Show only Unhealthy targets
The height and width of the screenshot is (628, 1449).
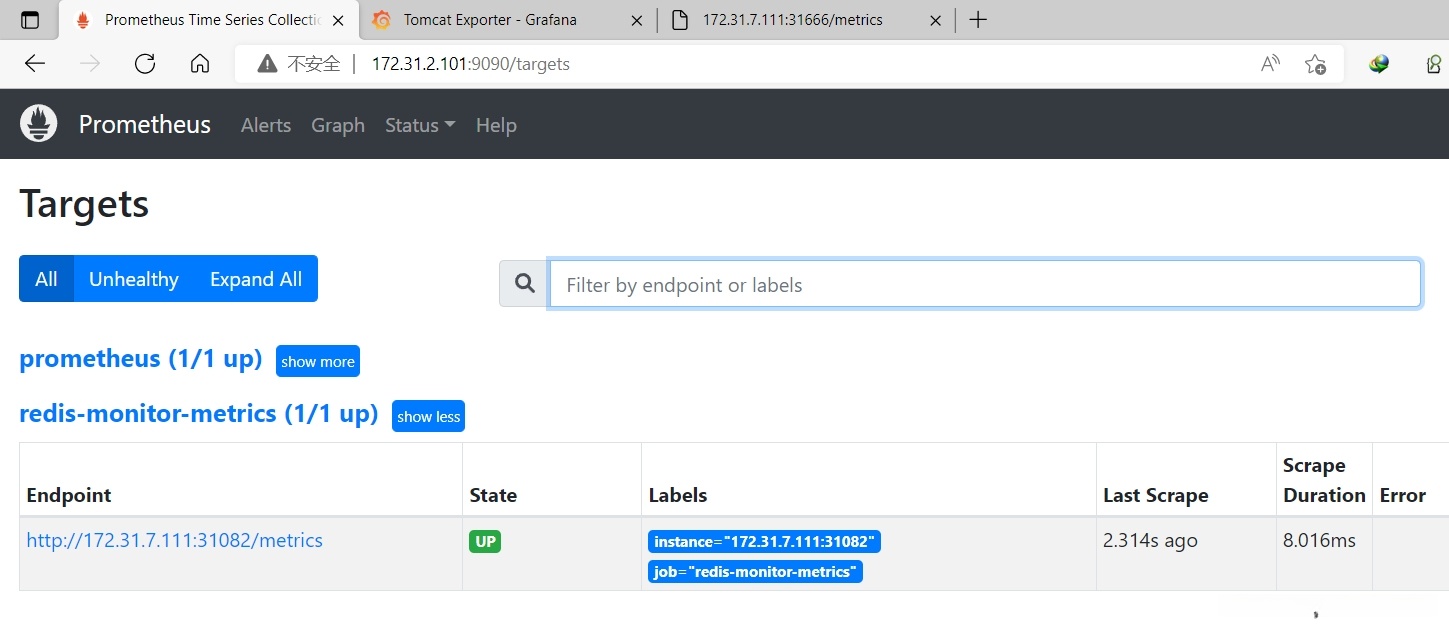[x=134, y=279]
